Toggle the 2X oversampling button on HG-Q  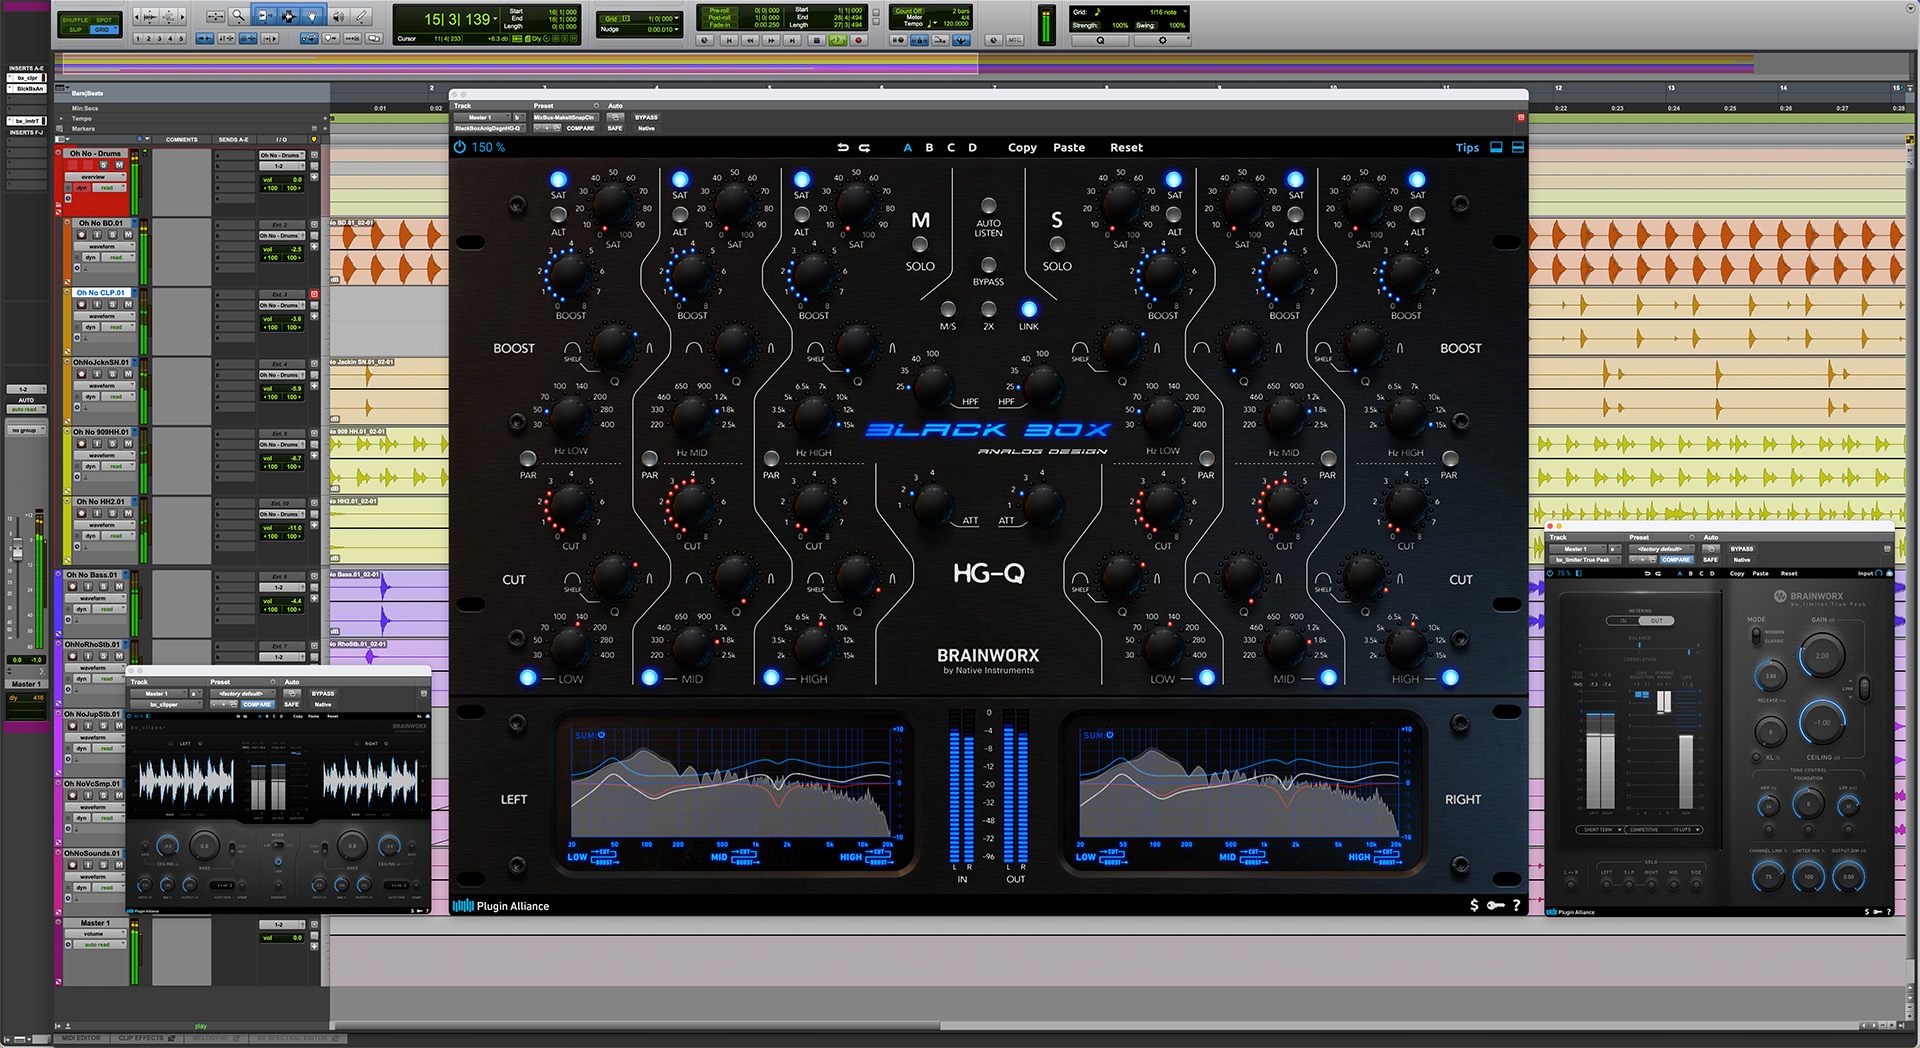[988, 309]
